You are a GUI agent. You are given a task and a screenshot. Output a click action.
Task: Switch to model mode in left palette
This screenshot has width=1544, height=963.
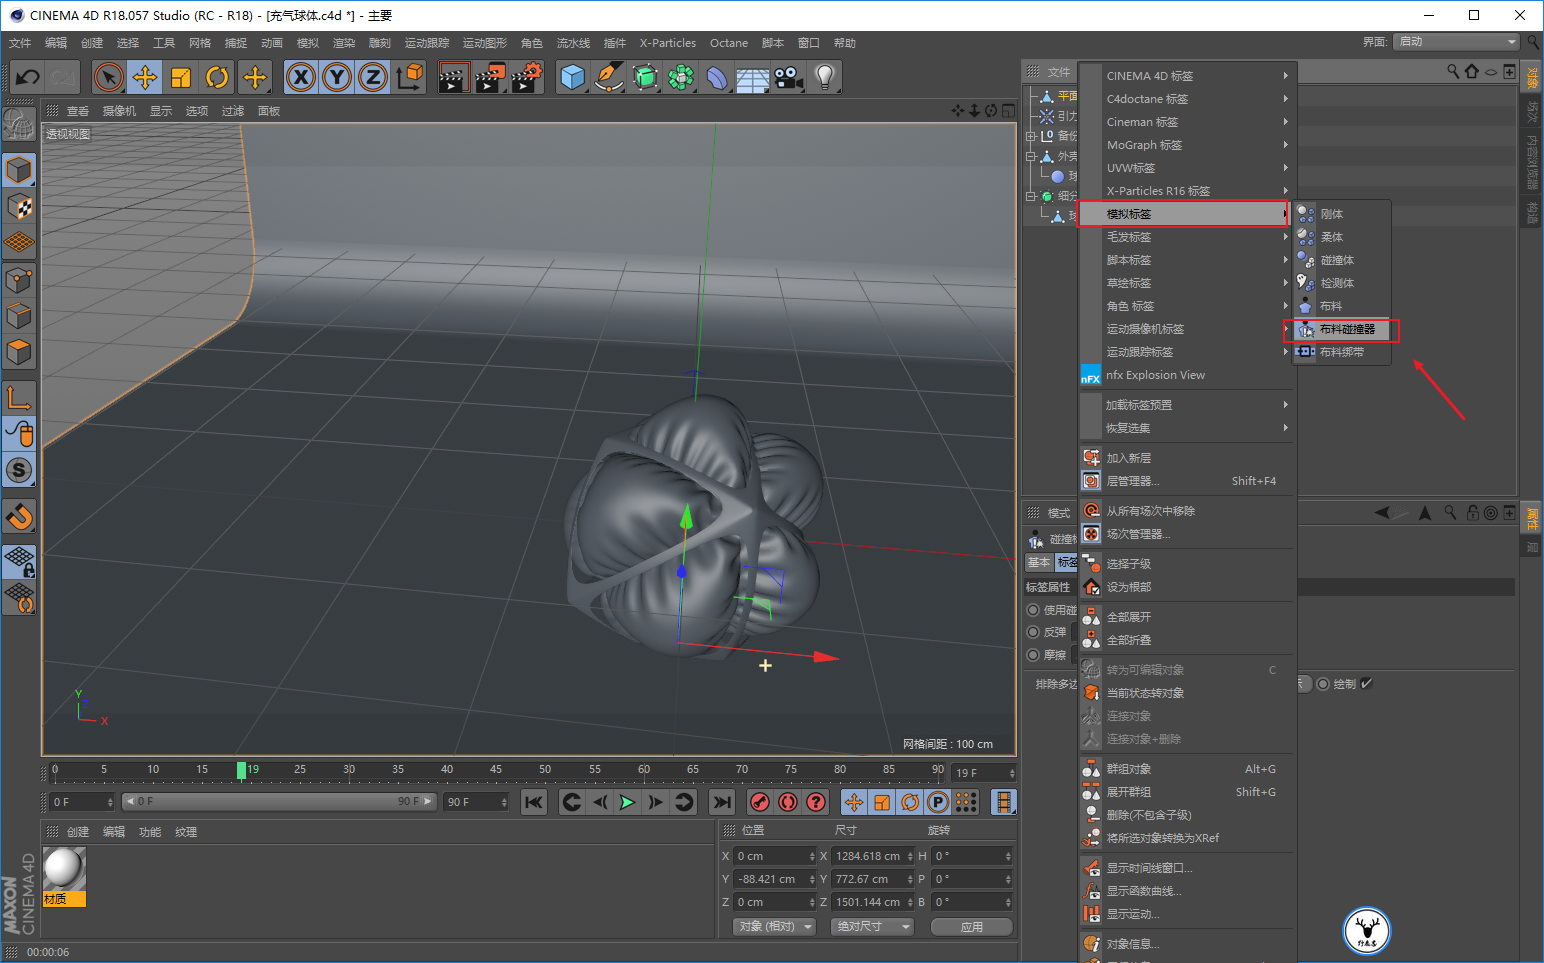19,170
